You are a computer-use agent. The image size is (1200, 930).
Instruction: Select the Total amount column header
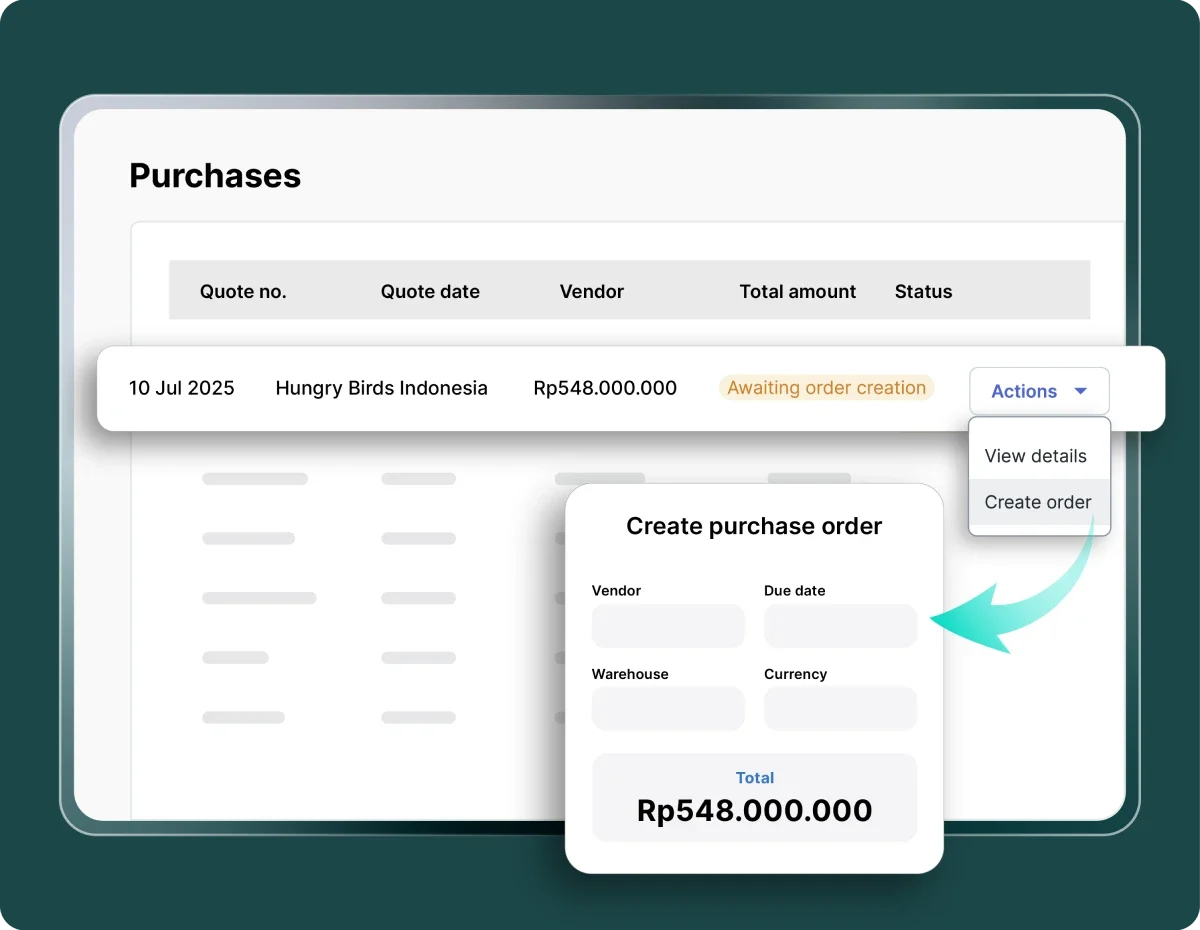coord(797,291)
